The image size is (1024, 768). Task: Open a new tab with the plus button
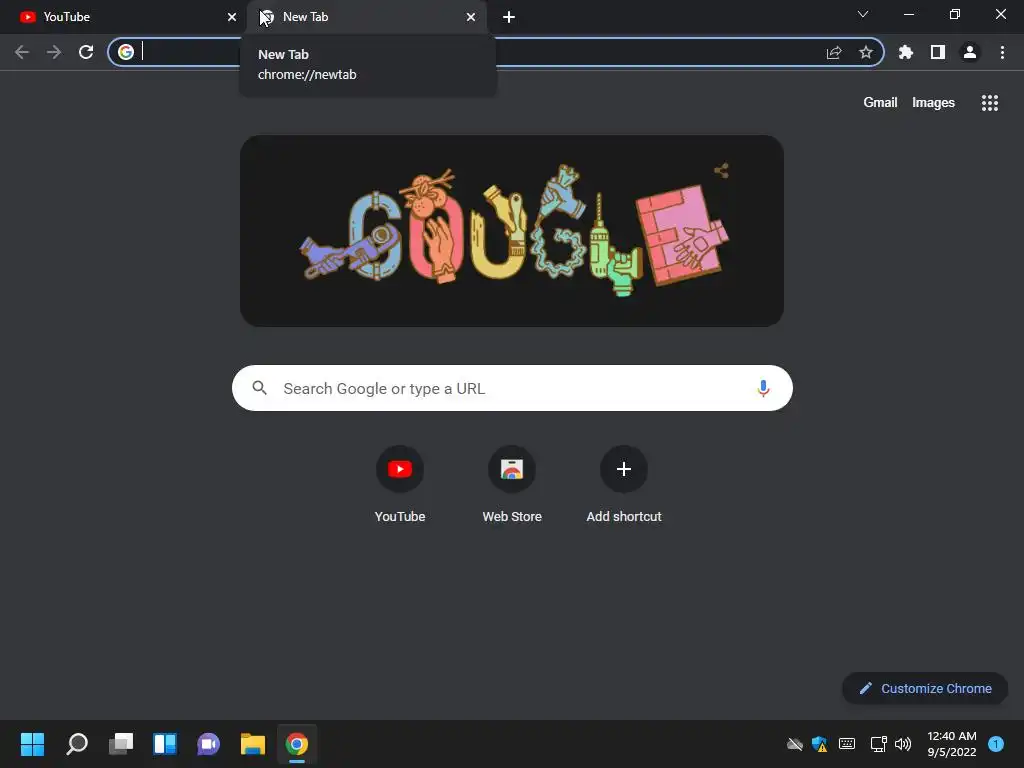point(509,17)
